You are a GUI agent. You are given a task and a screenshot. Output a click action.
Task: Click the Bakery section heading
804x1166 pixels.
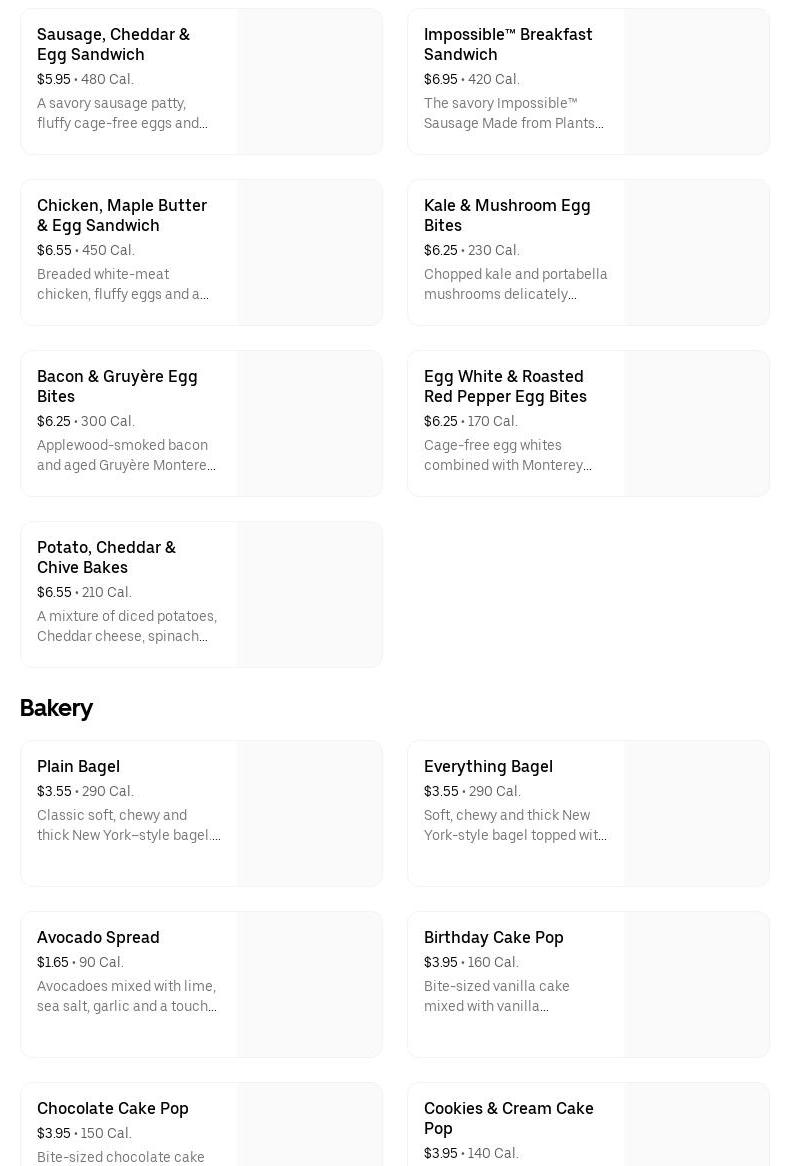point(56,708)
